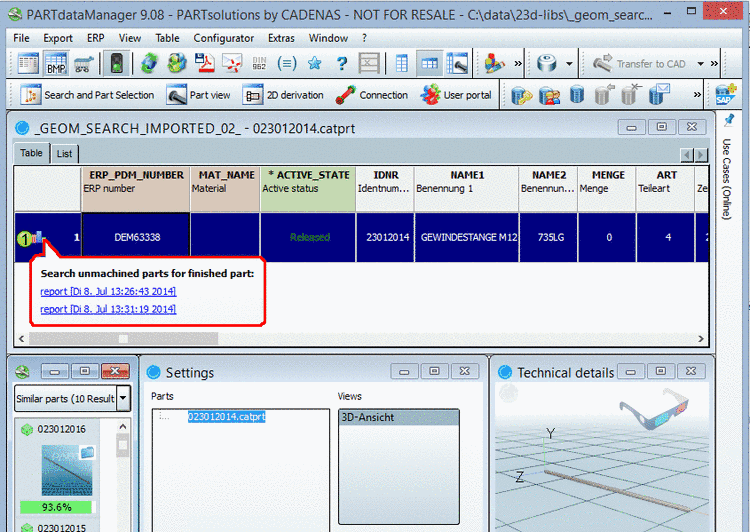This screenshot has width=750, height=532.
Task: Click the bar chart icon in row 1
Action: tap(38, 236)
